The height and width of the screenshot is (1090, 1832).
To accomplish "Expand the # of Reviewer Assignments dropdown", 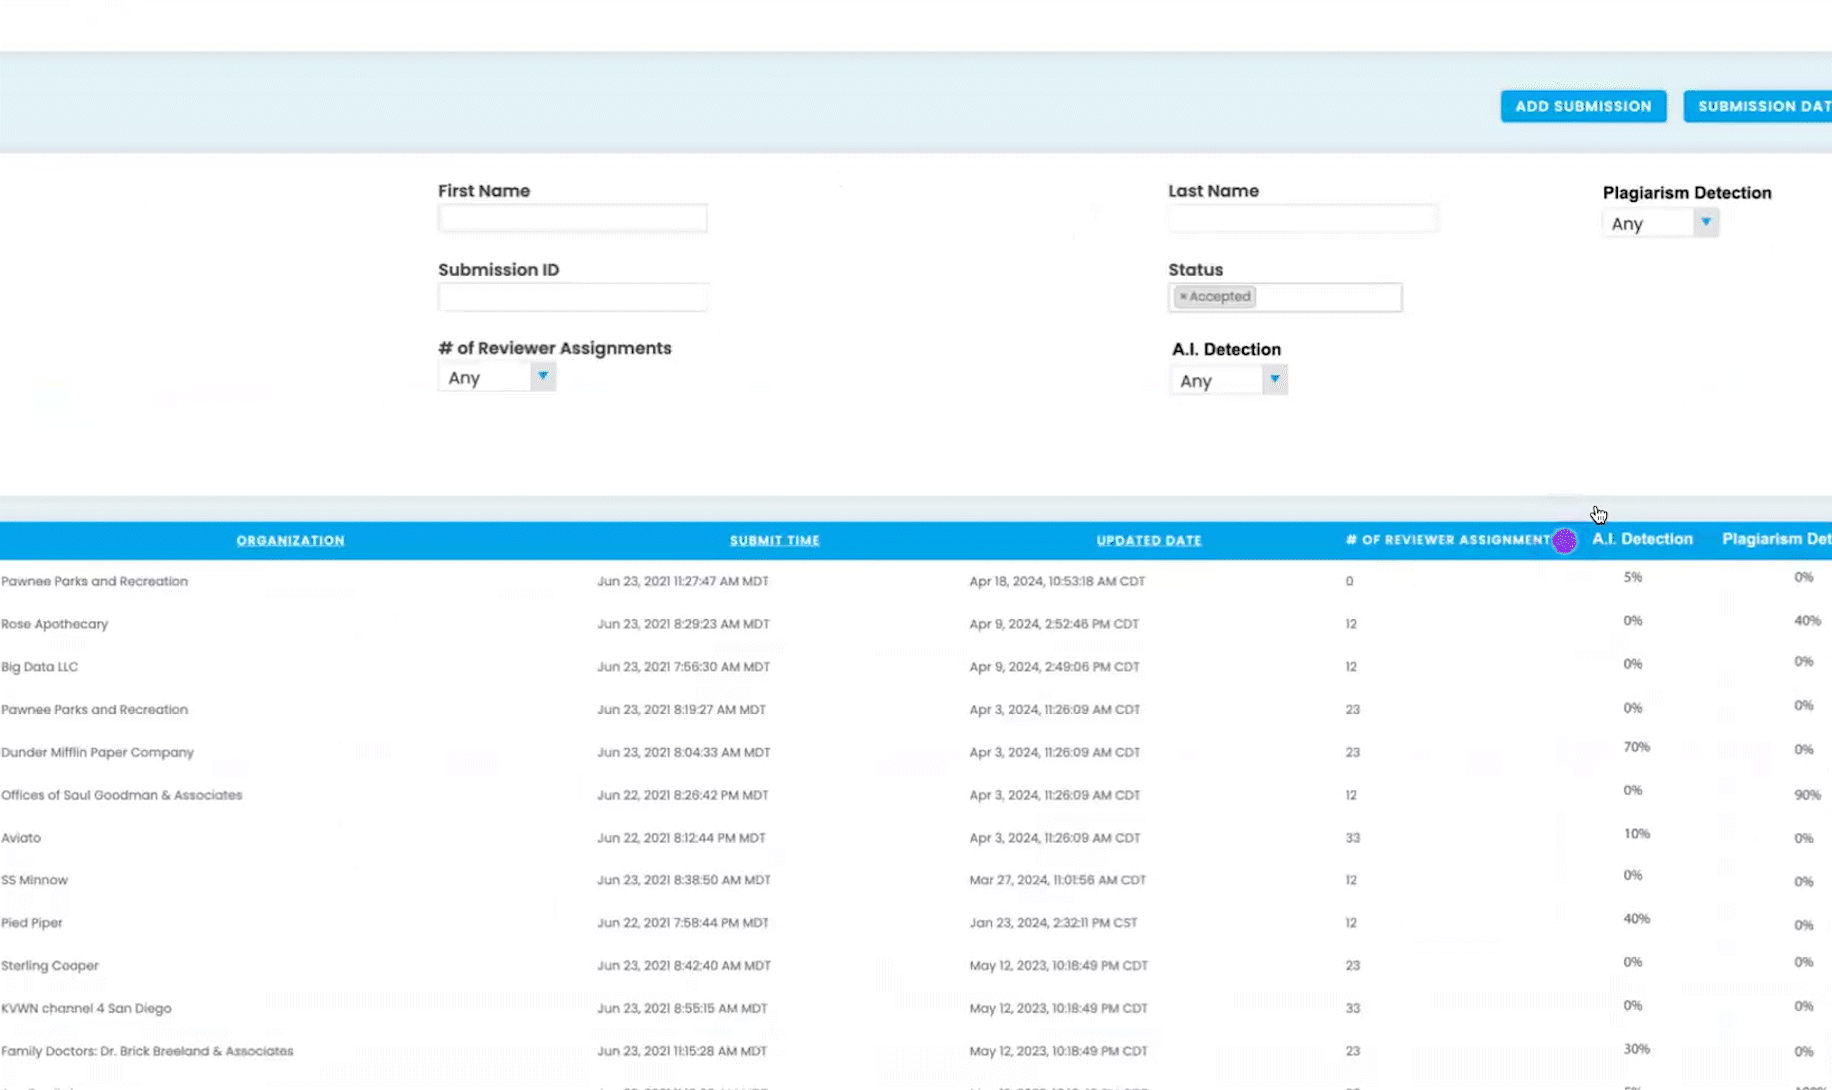I will (496, 377).
